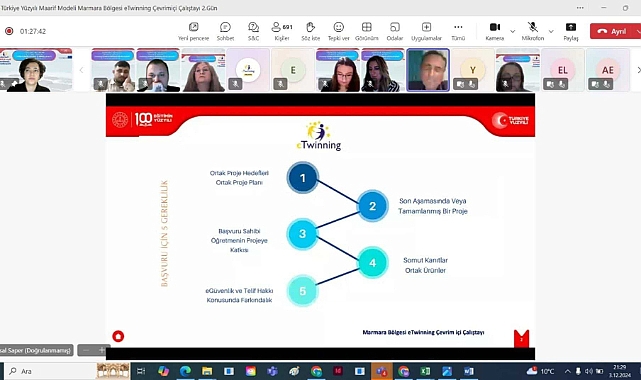Viewport: 641px width, 380px height.
Task: Open Yeni pencere pop-out window
Action: click(193, 31)
